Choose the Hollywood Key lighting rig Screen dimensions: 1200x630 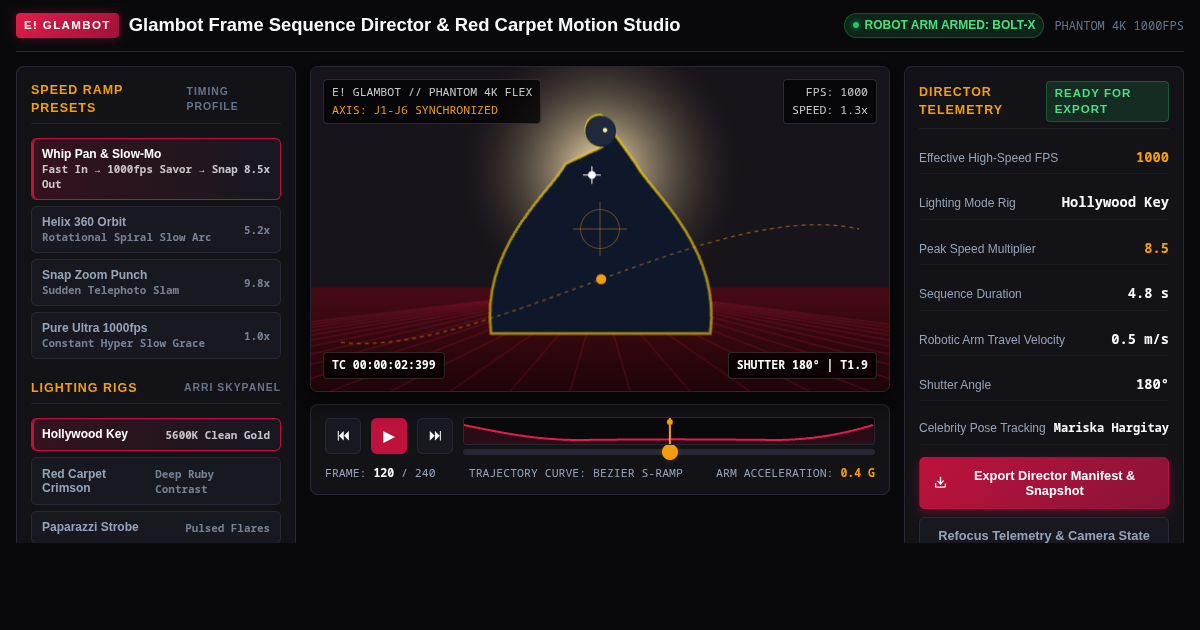[156, 435]
